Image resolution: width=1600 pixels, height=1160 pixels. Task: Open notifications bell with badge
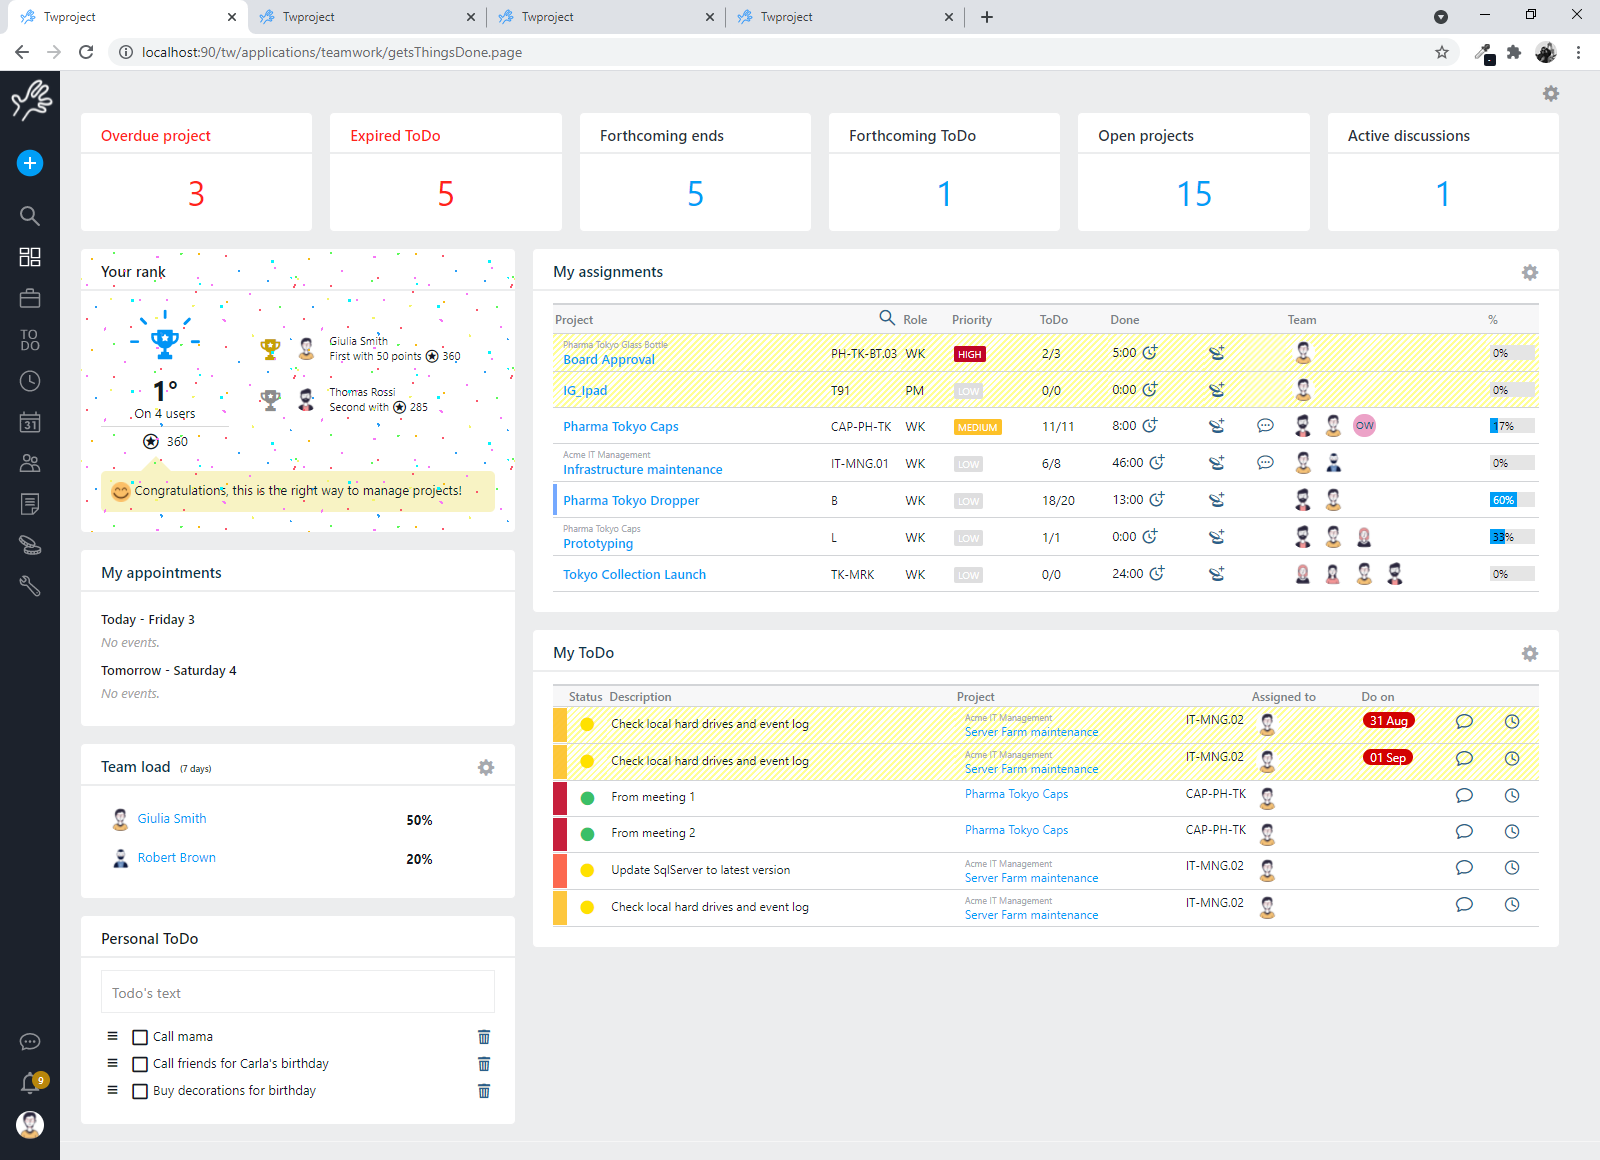(30, 1083)
